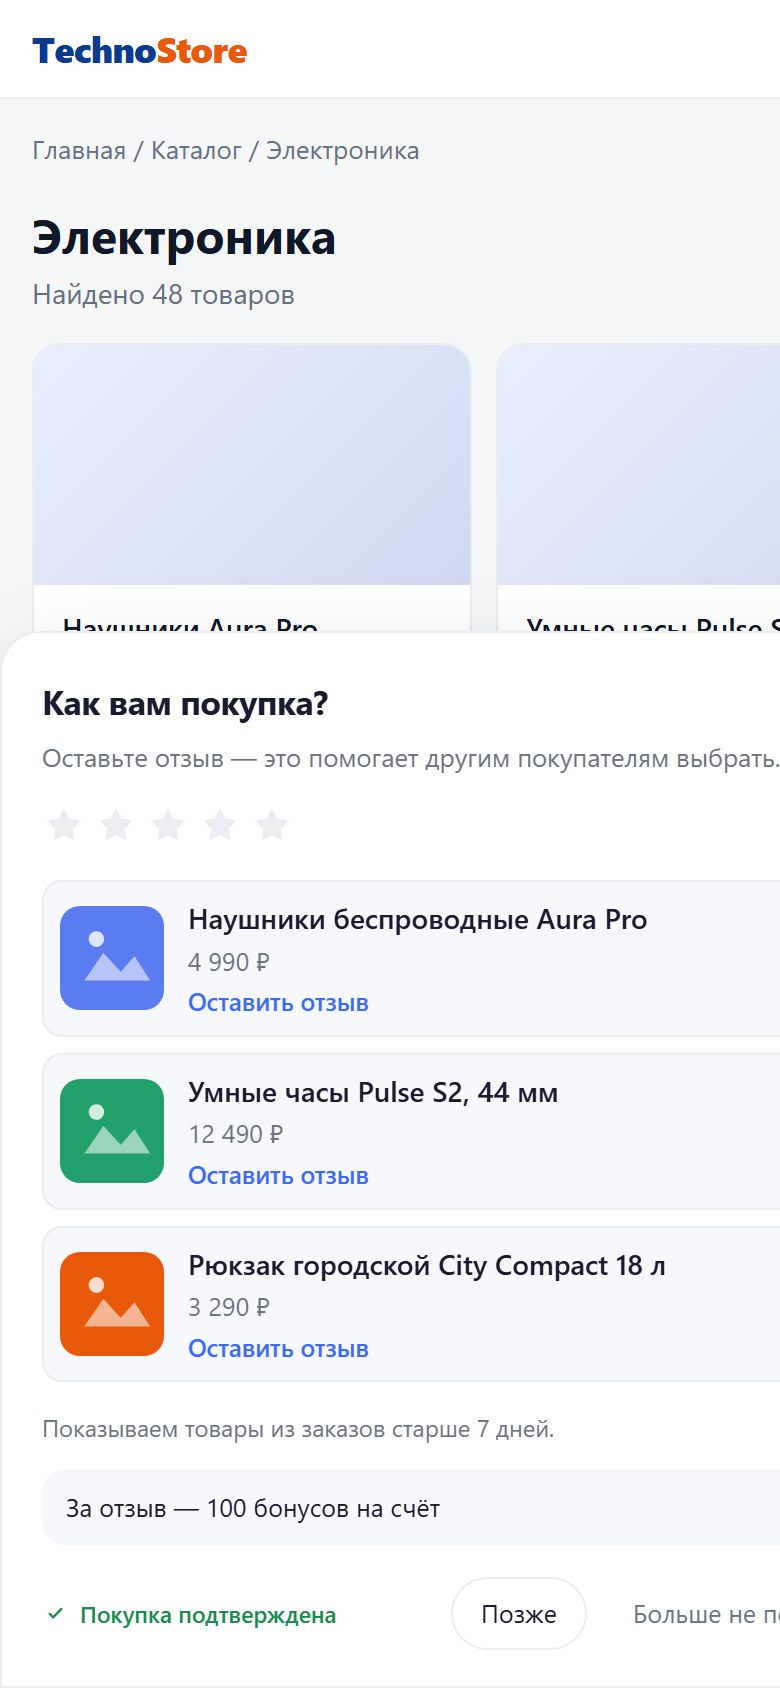This screenshot has width=780, height=1688.
Task: Click the title Рюкзак городской City Compact 18 л
Action: pos(427,1266)
